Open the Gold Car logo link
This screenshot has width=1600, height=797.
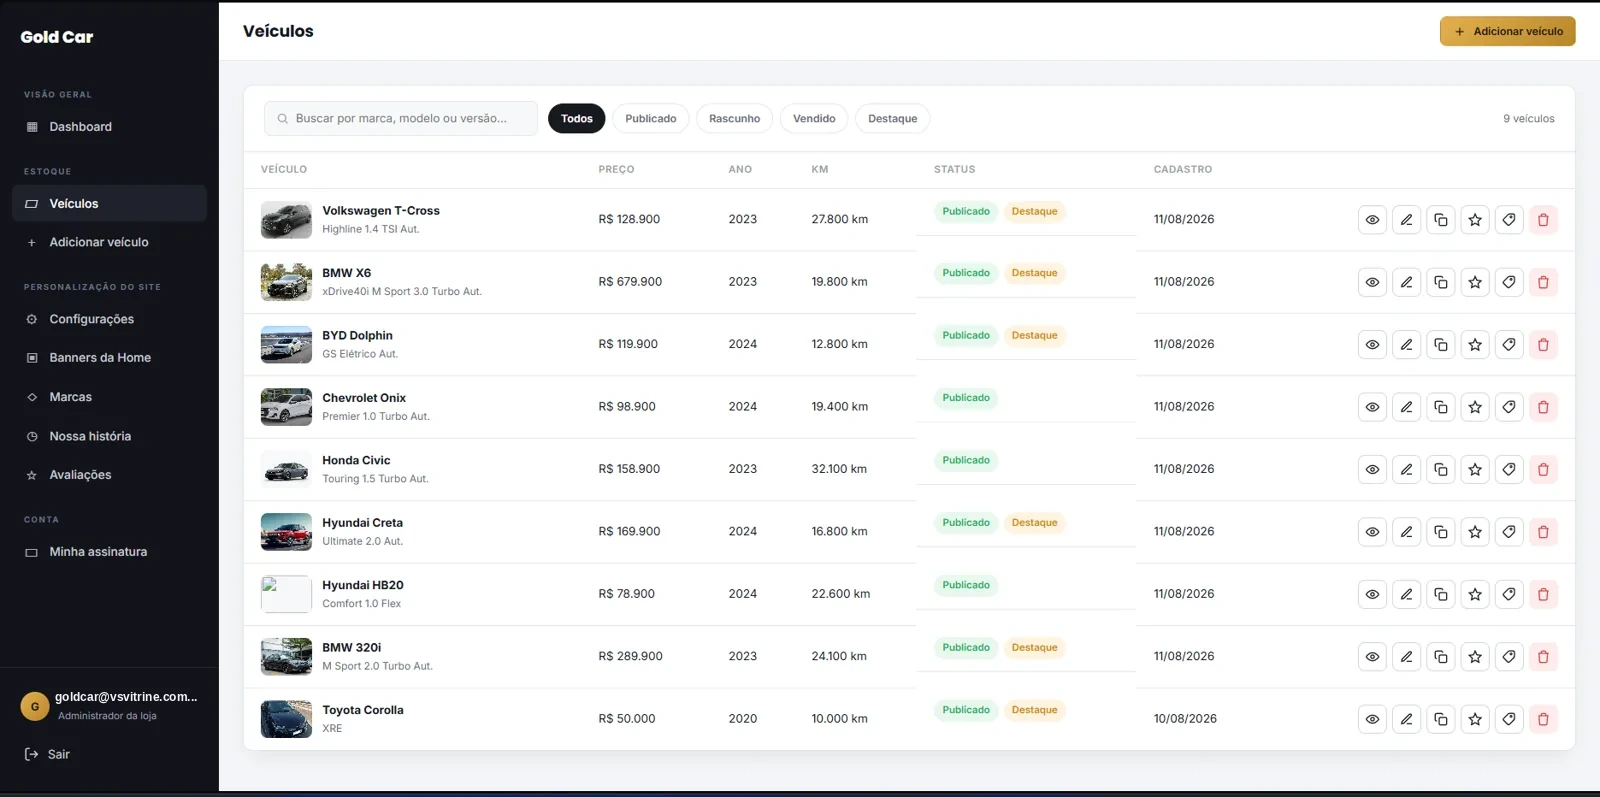point(57,37)
